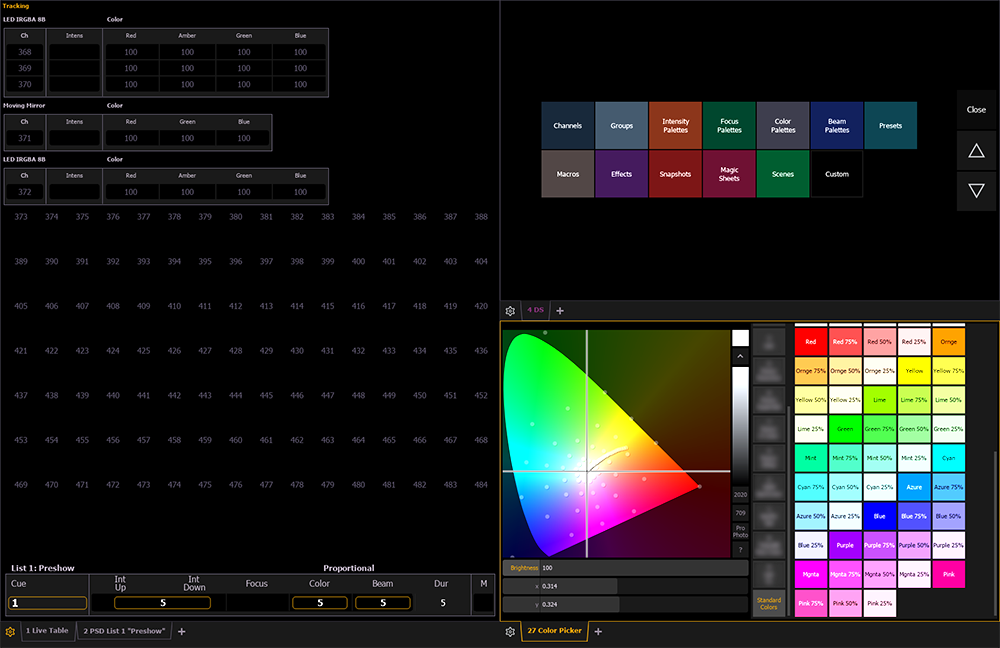
Task: Click the gear icon beside 4 DS tab
Action: [510, 311]
